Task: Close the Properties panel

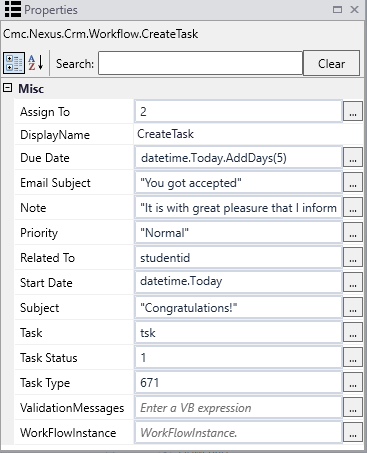Action: pos(354,10)
